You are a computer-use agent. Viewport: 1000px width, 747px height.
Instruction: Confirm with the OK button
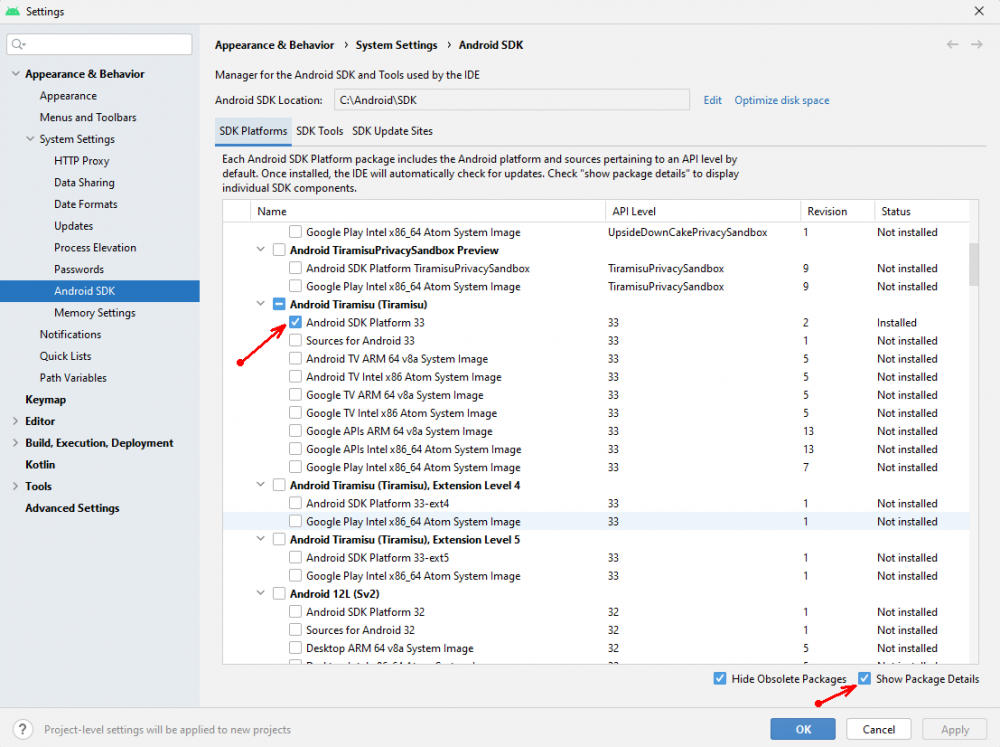click(x=803, y=729)
